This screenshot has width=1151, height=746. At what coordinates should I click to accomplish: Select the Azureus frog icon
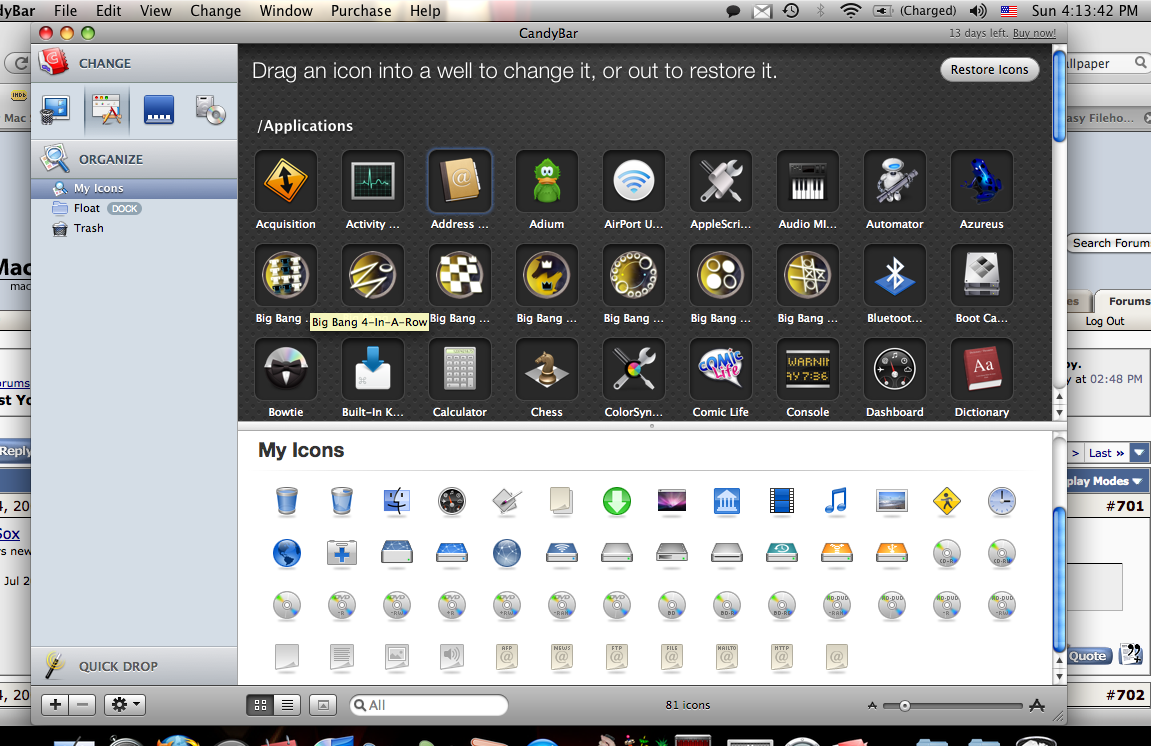981,181
